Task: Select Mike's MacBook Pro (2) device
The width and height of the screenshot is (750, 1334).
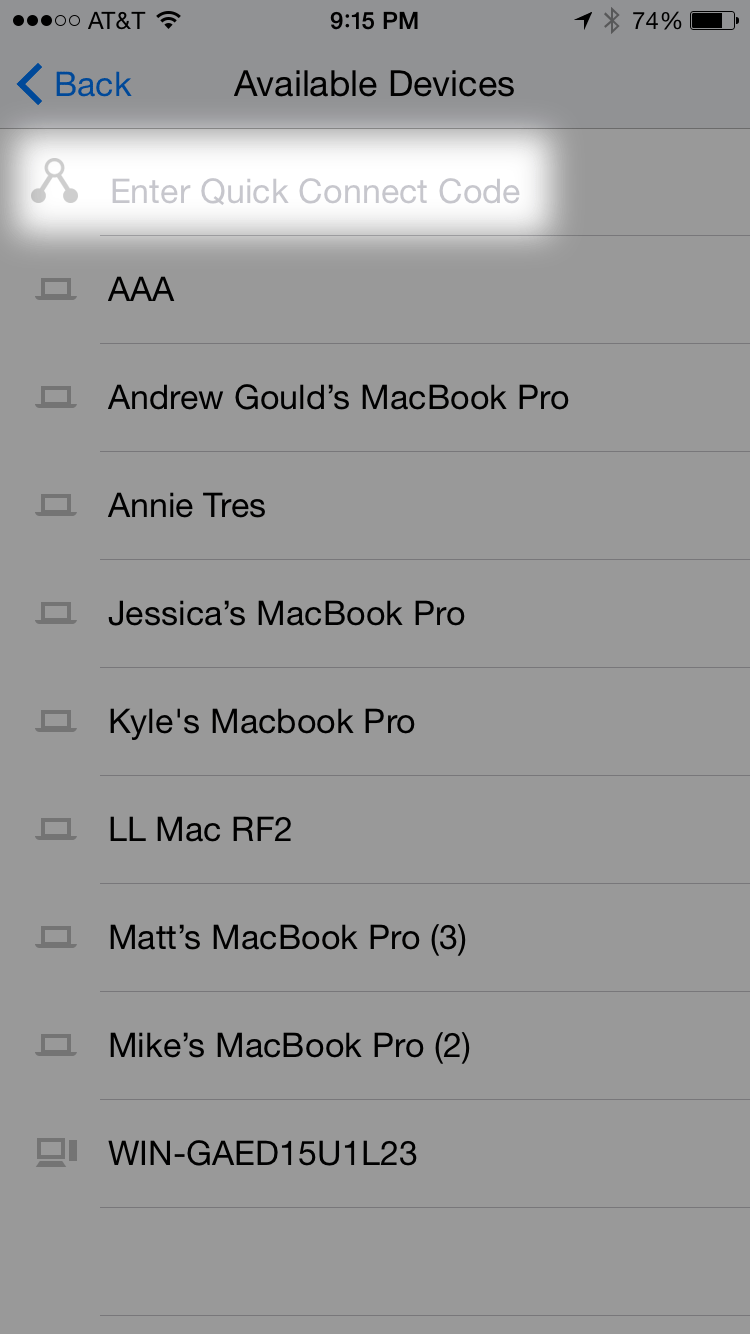Action: click(289, 1046)
